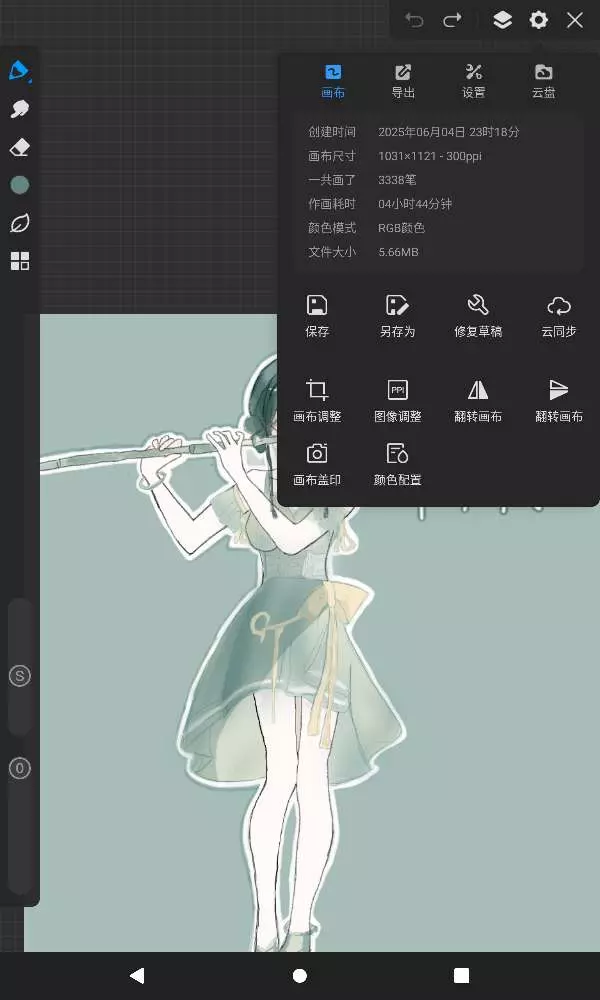This screenshot has height=1000, width=600.
Task: Undo the last stroke
Action: coord(414,20)
